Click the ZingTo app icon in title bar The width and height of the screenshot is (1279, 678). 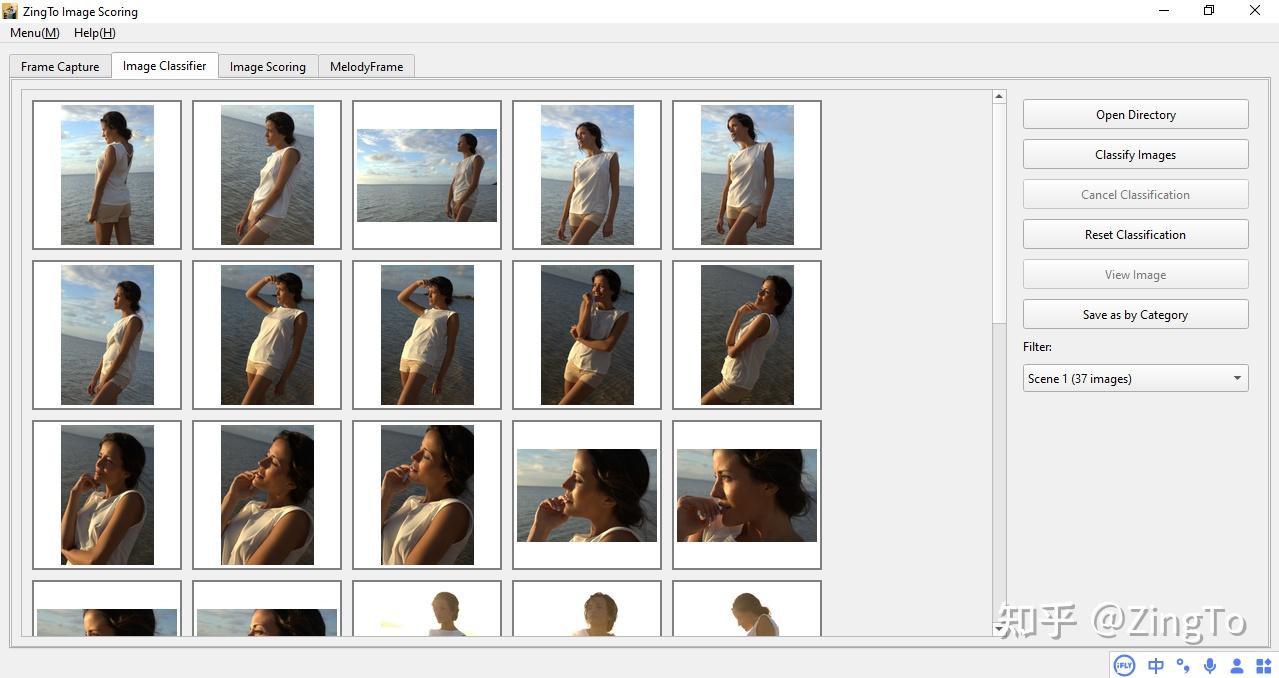tap(10, 11)
